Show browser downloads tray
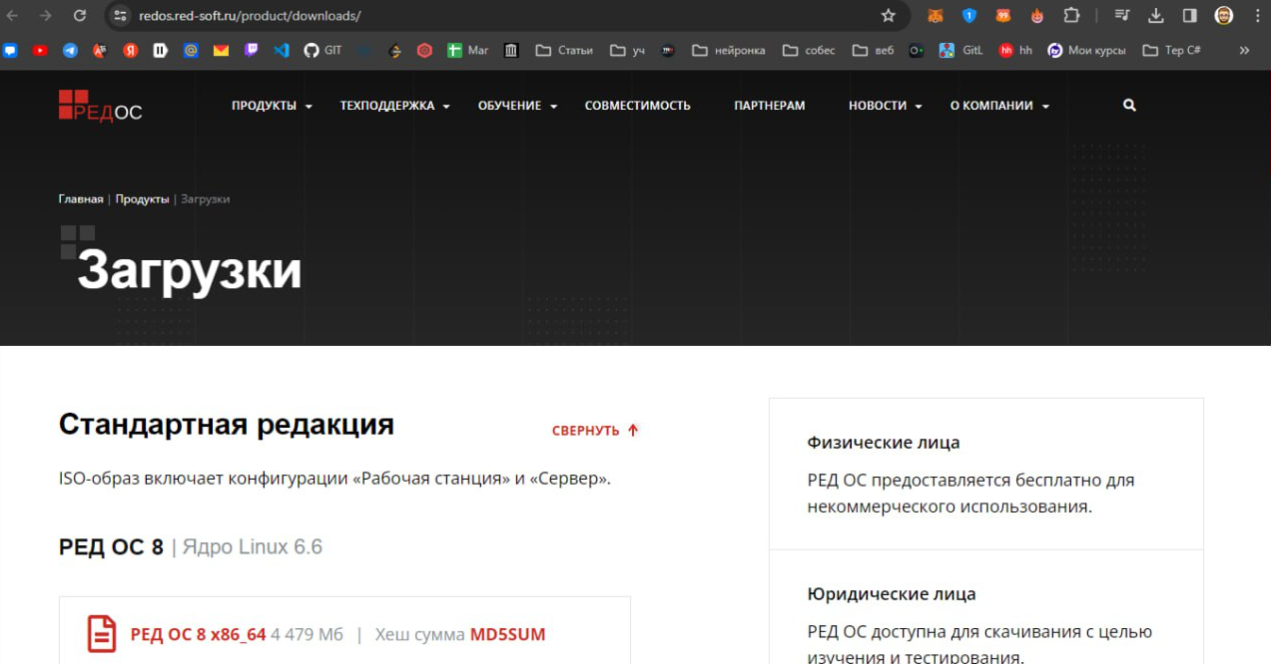This screenshot has width=1271, height=664. (1156, 16)
